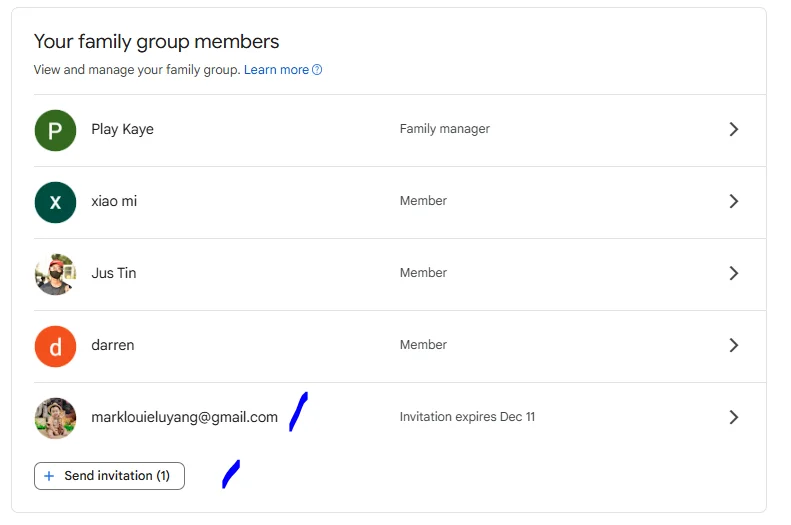Click the plus icon in Send invitation
This screenshot has width=791, height=525.
tap(49, 476)
